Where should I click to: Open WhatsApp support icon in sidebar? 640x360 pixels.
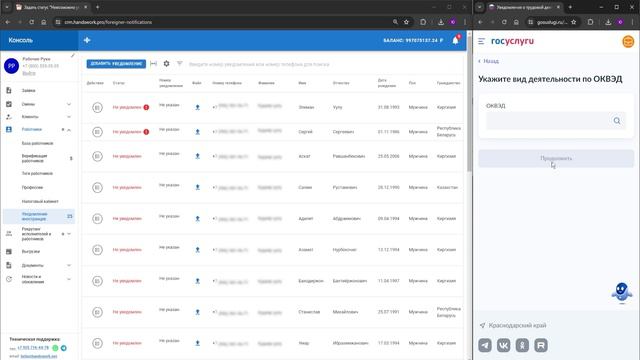point(56,348)
